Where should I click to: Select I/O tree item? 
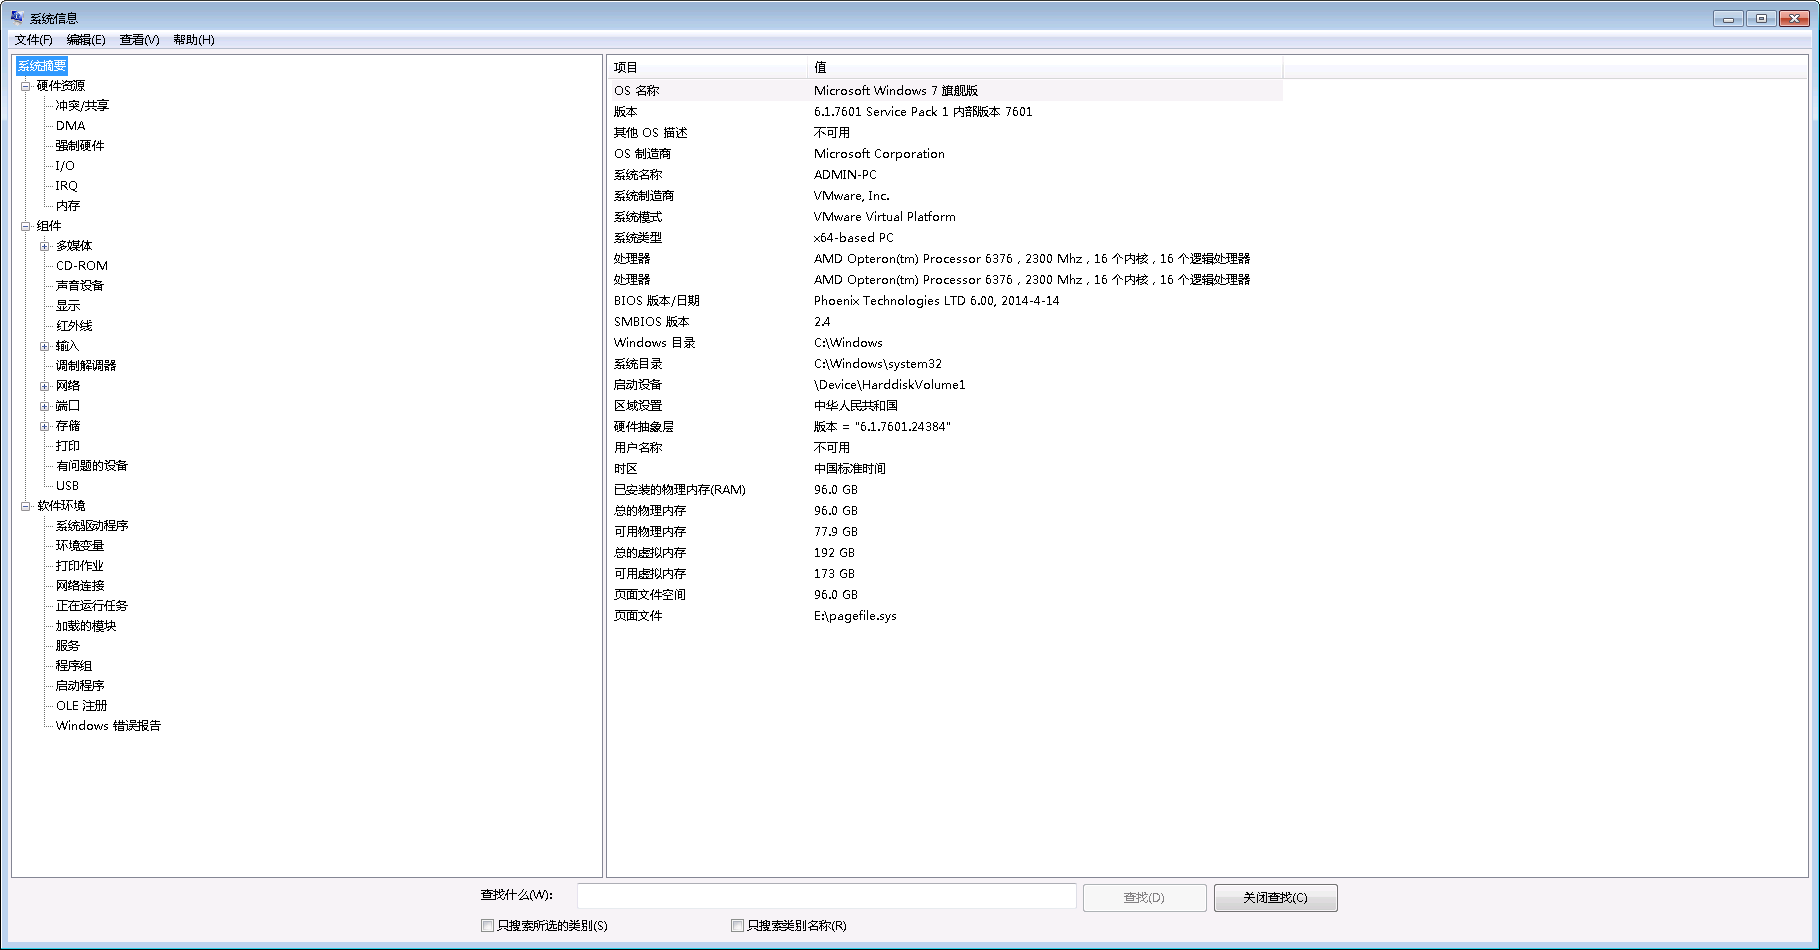[x=65, y=166]
